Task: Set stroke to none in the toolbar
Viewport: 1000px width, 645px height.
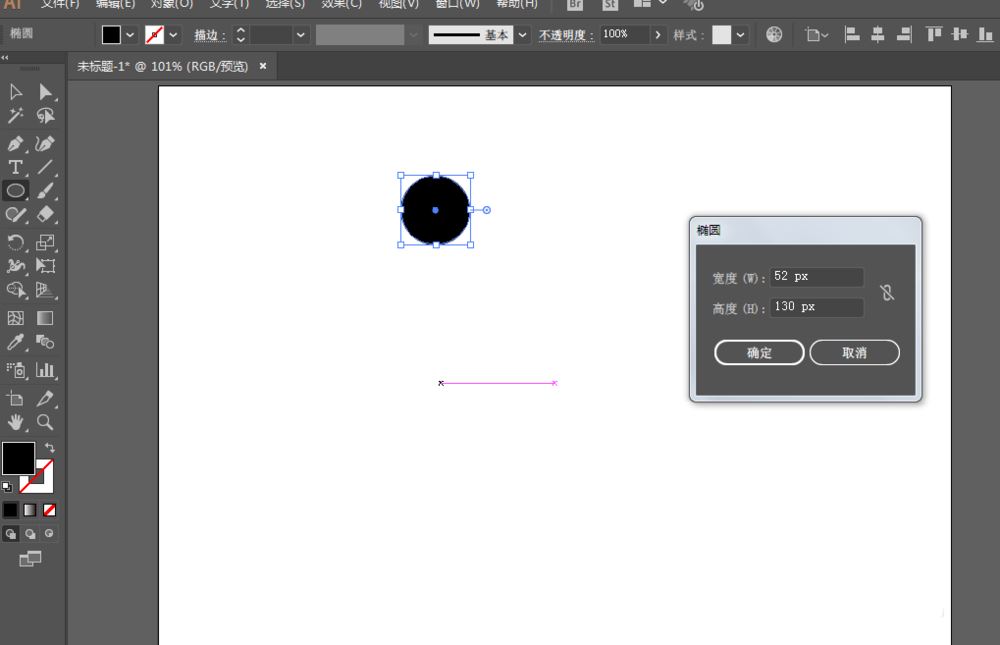Action: 49,509
